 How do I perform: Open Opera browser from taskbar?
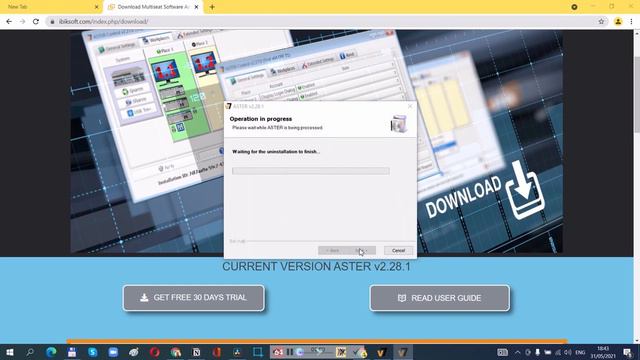(155, 352)
